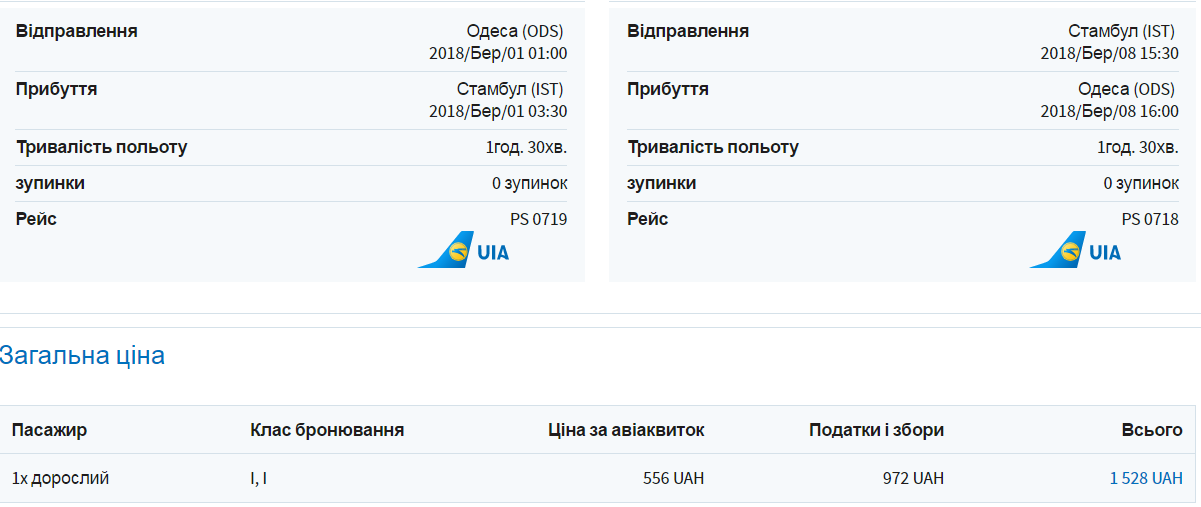Click the Стамбул (IST) arrival city in the left card
This screenshot has height=507, width=1201.
tap(511, 89)
